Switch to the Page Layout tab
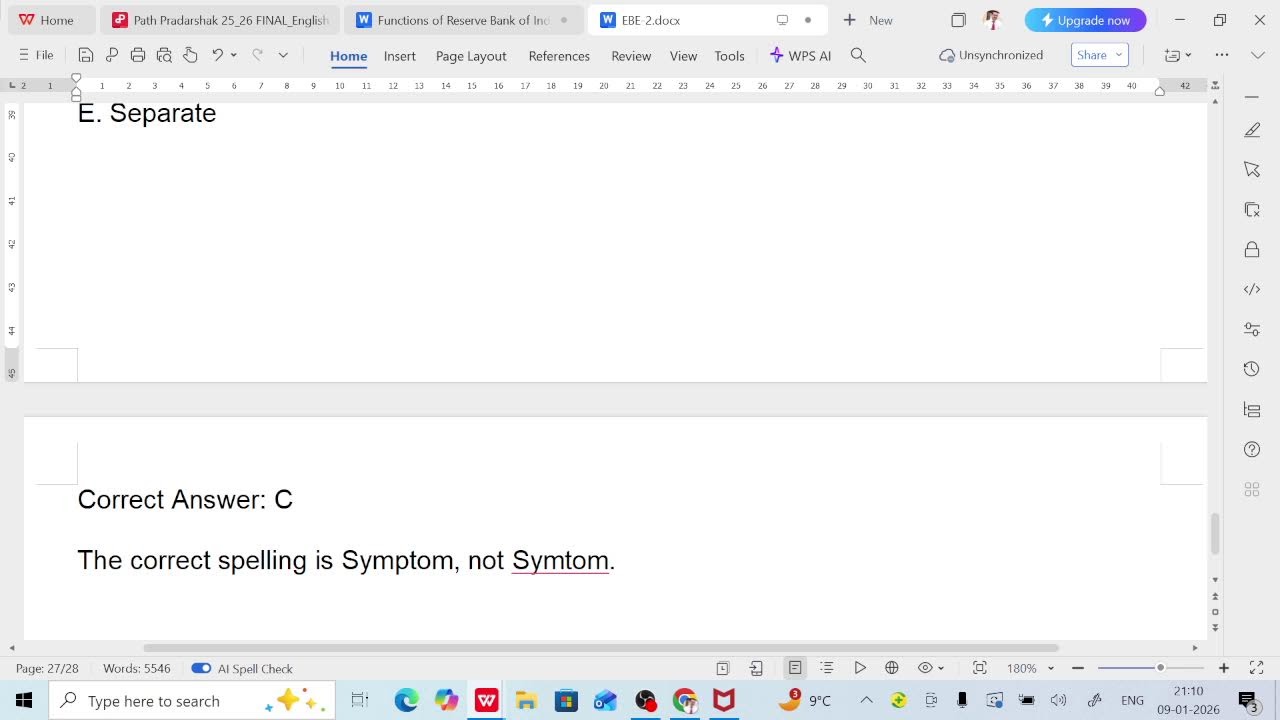 pyautogui.click(x=471, y=56)
